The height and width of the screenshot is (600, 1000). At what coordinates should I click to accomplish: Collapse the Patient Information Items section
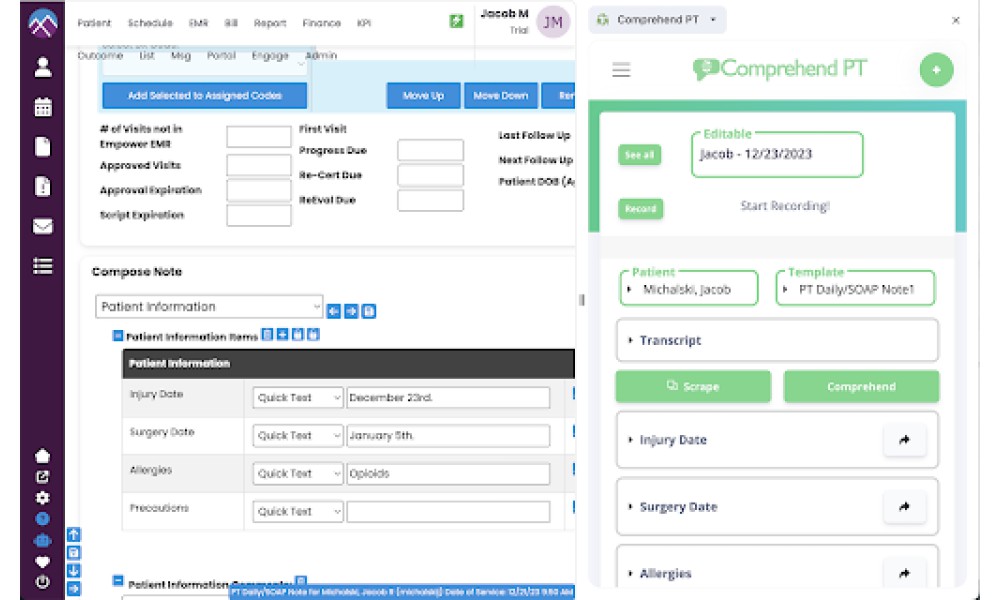pyautogui.click(x=118, y=335)
